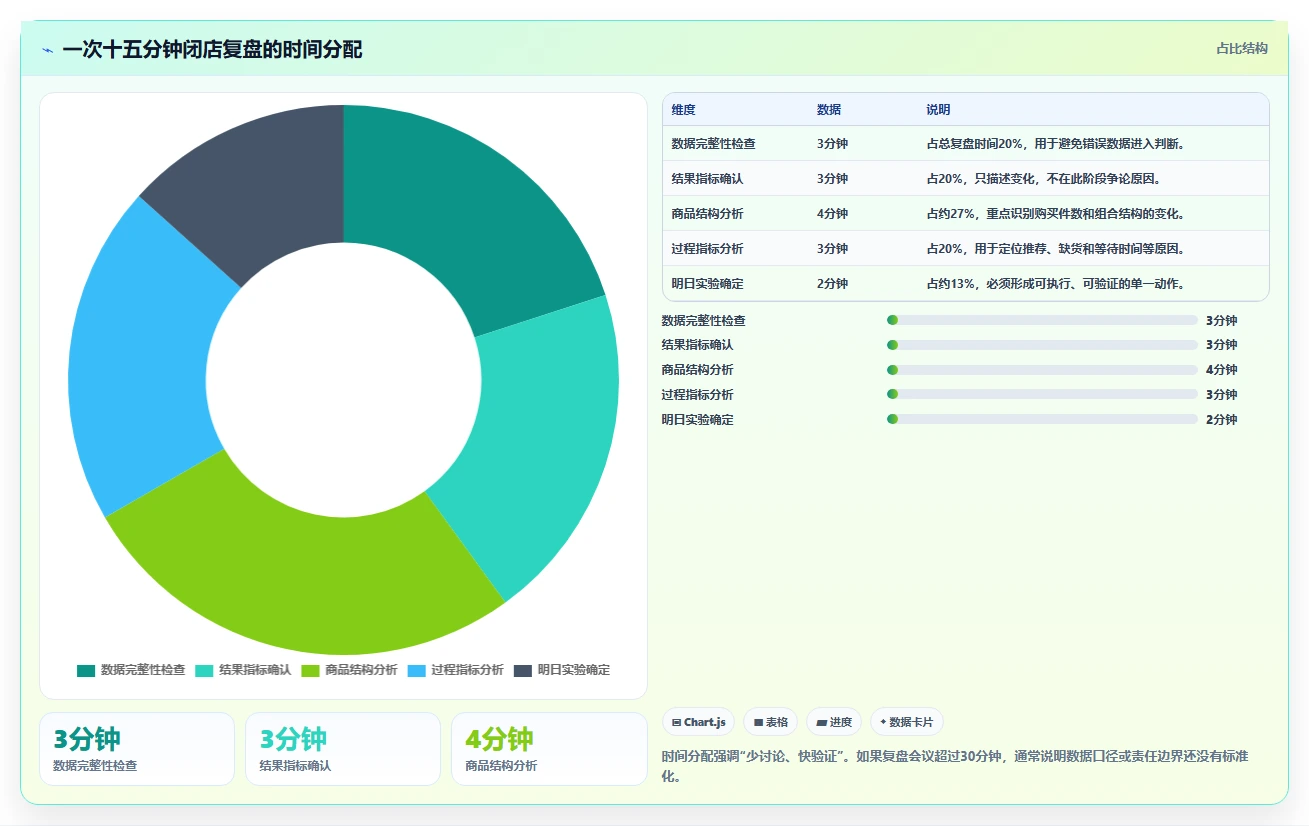Click 明日实验确定 label in the progress list
Image resolution: width=1309 pixels, height=826 pixels.
tap(698, 420)
